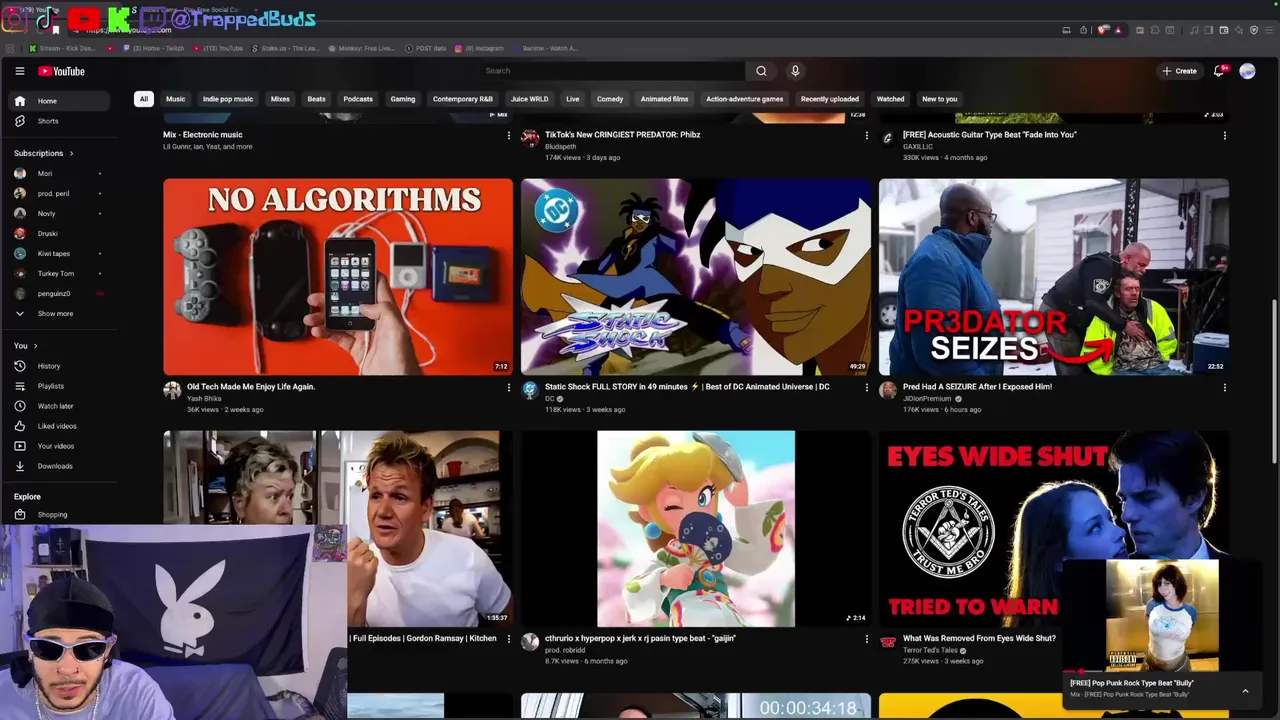Open Static Shock video thumbnail

696,277
